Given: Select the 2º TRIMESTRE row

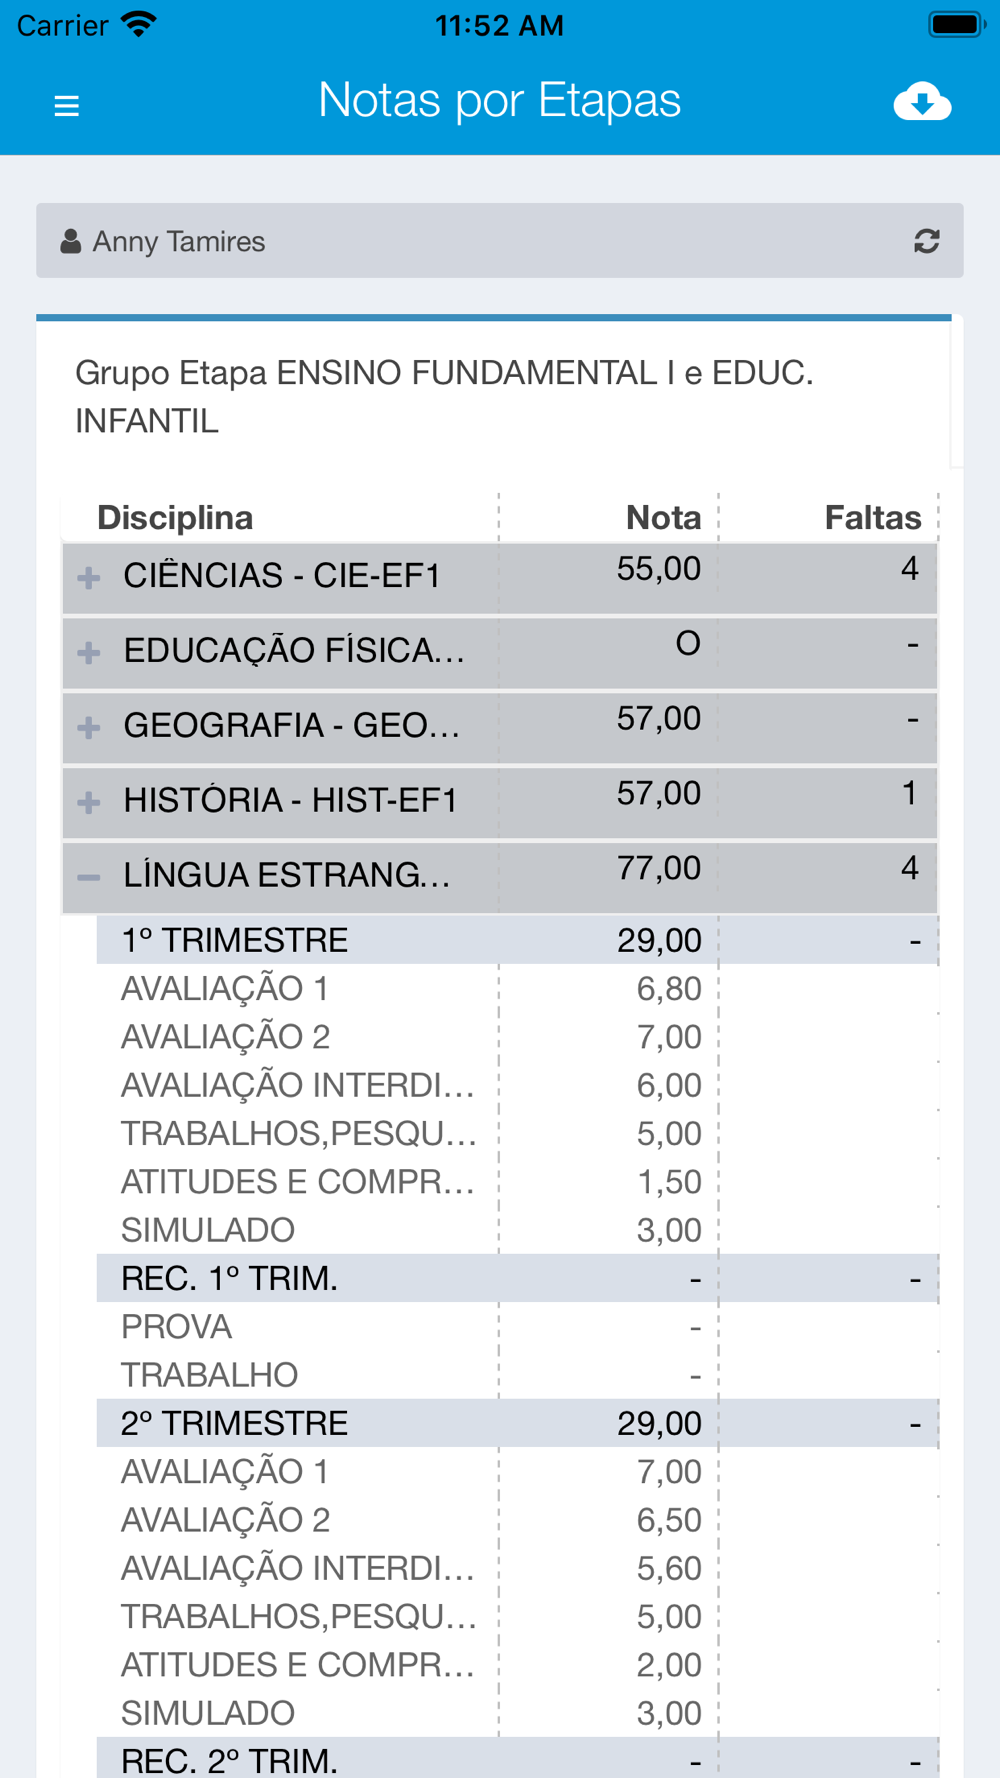Looking at the screenshot, I should (x=517, y=1423).
